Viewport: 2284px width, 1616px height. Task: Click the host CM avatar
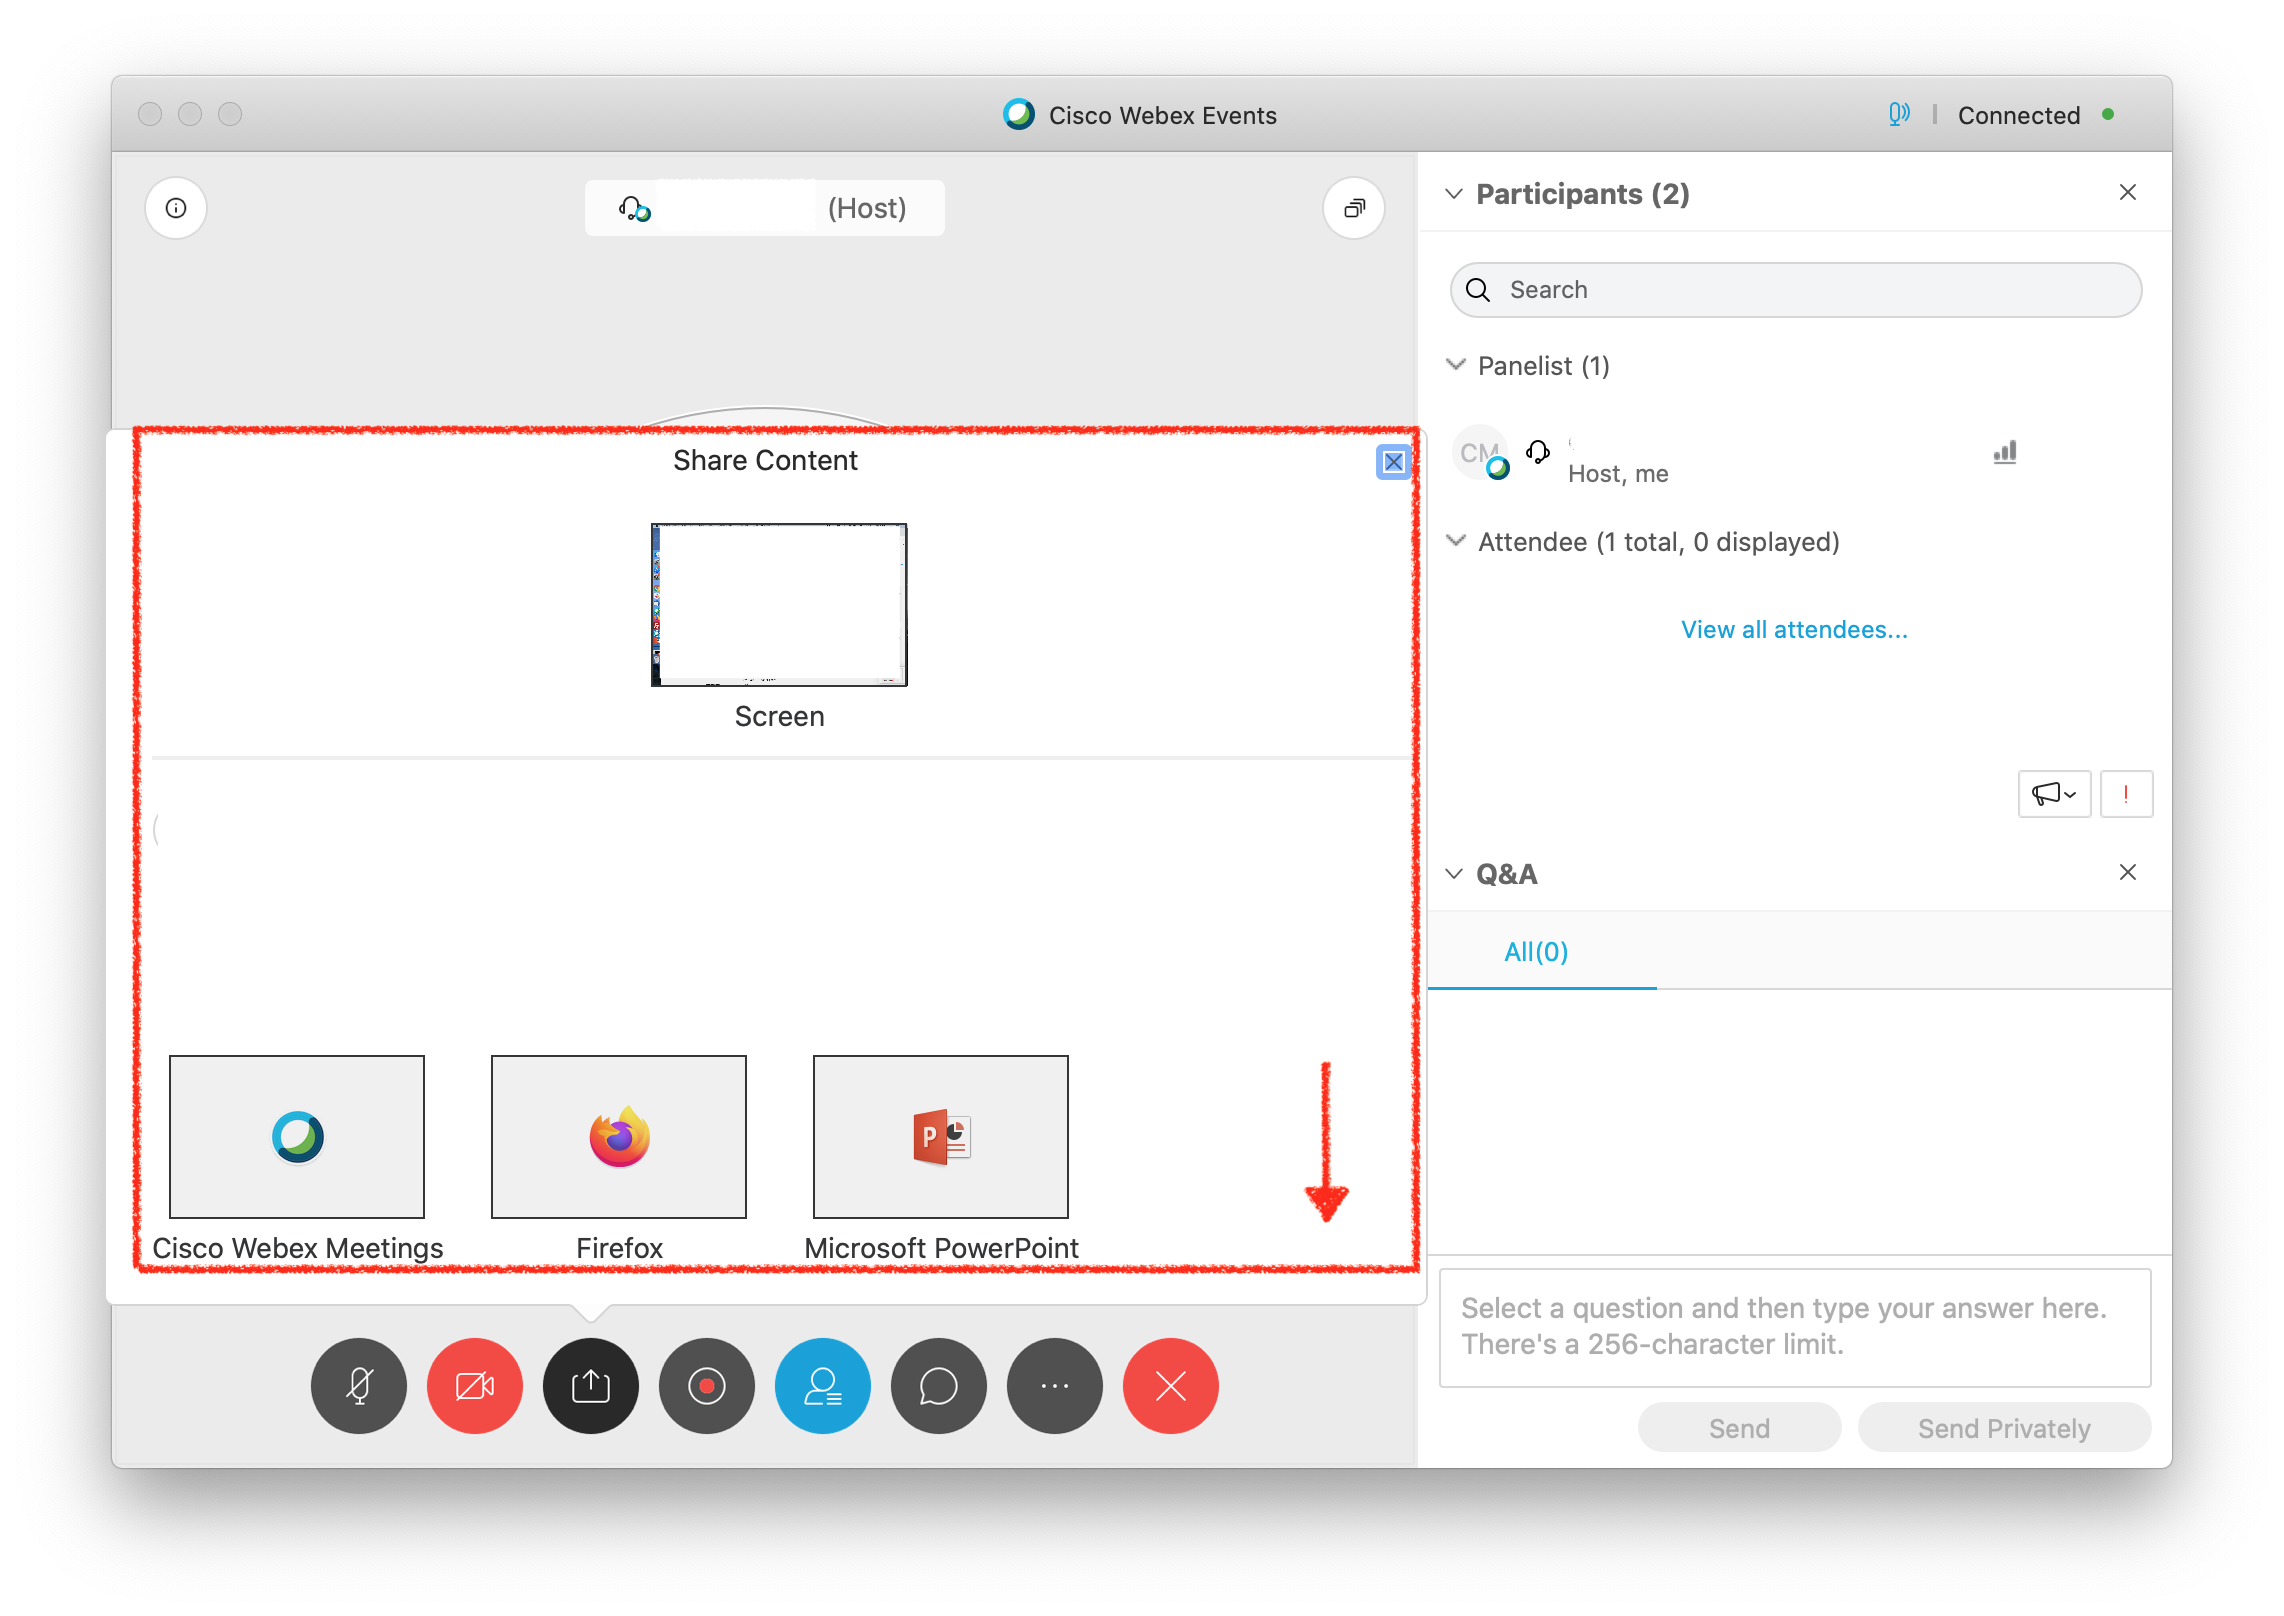pos(1480,453)
